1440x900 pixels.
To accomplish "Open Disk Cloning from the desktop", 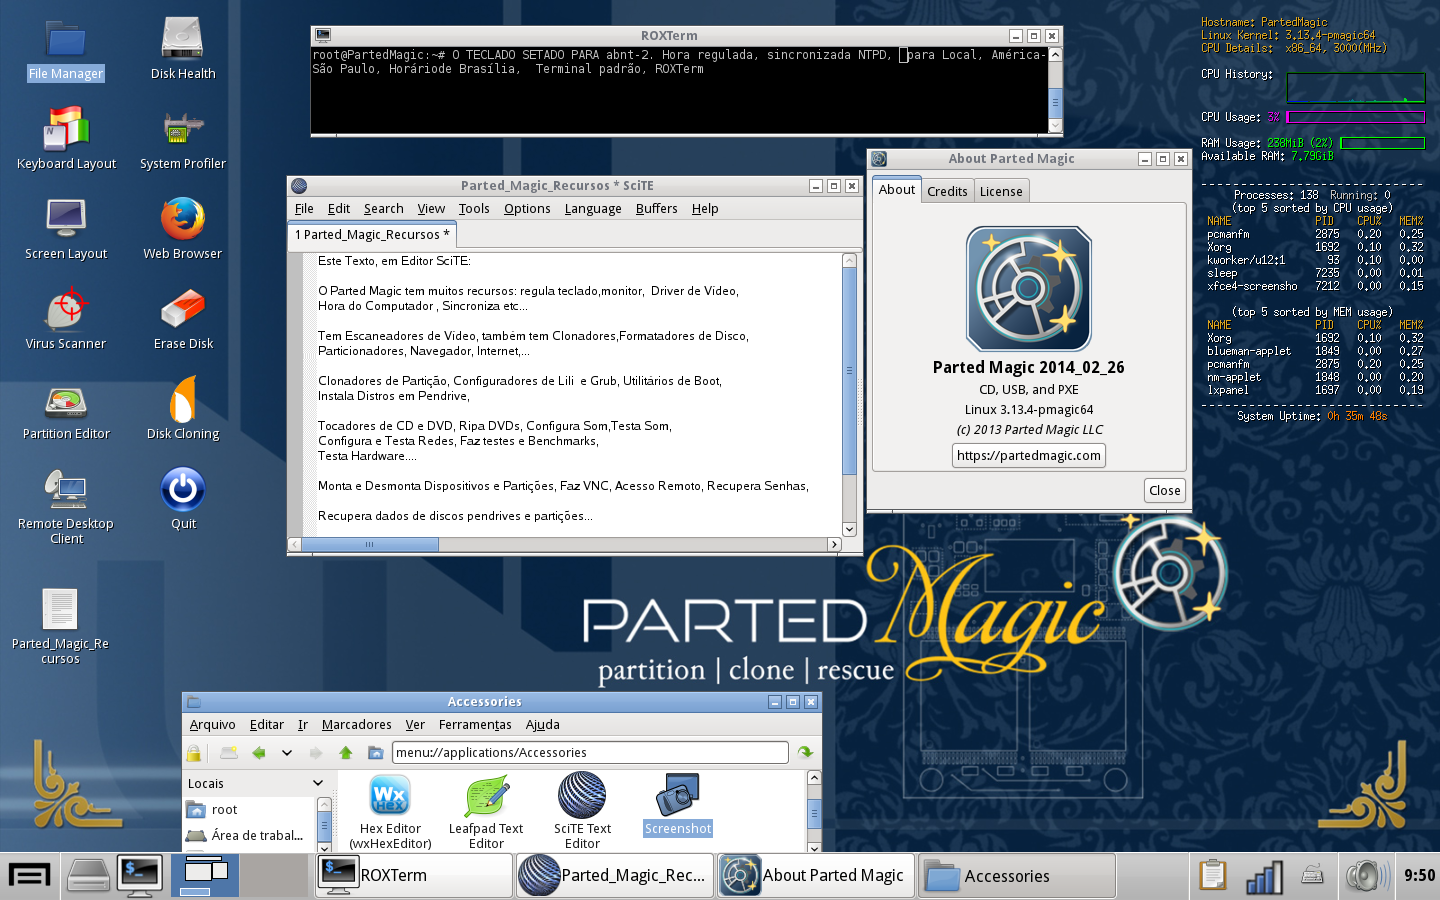I will point(183,408).
